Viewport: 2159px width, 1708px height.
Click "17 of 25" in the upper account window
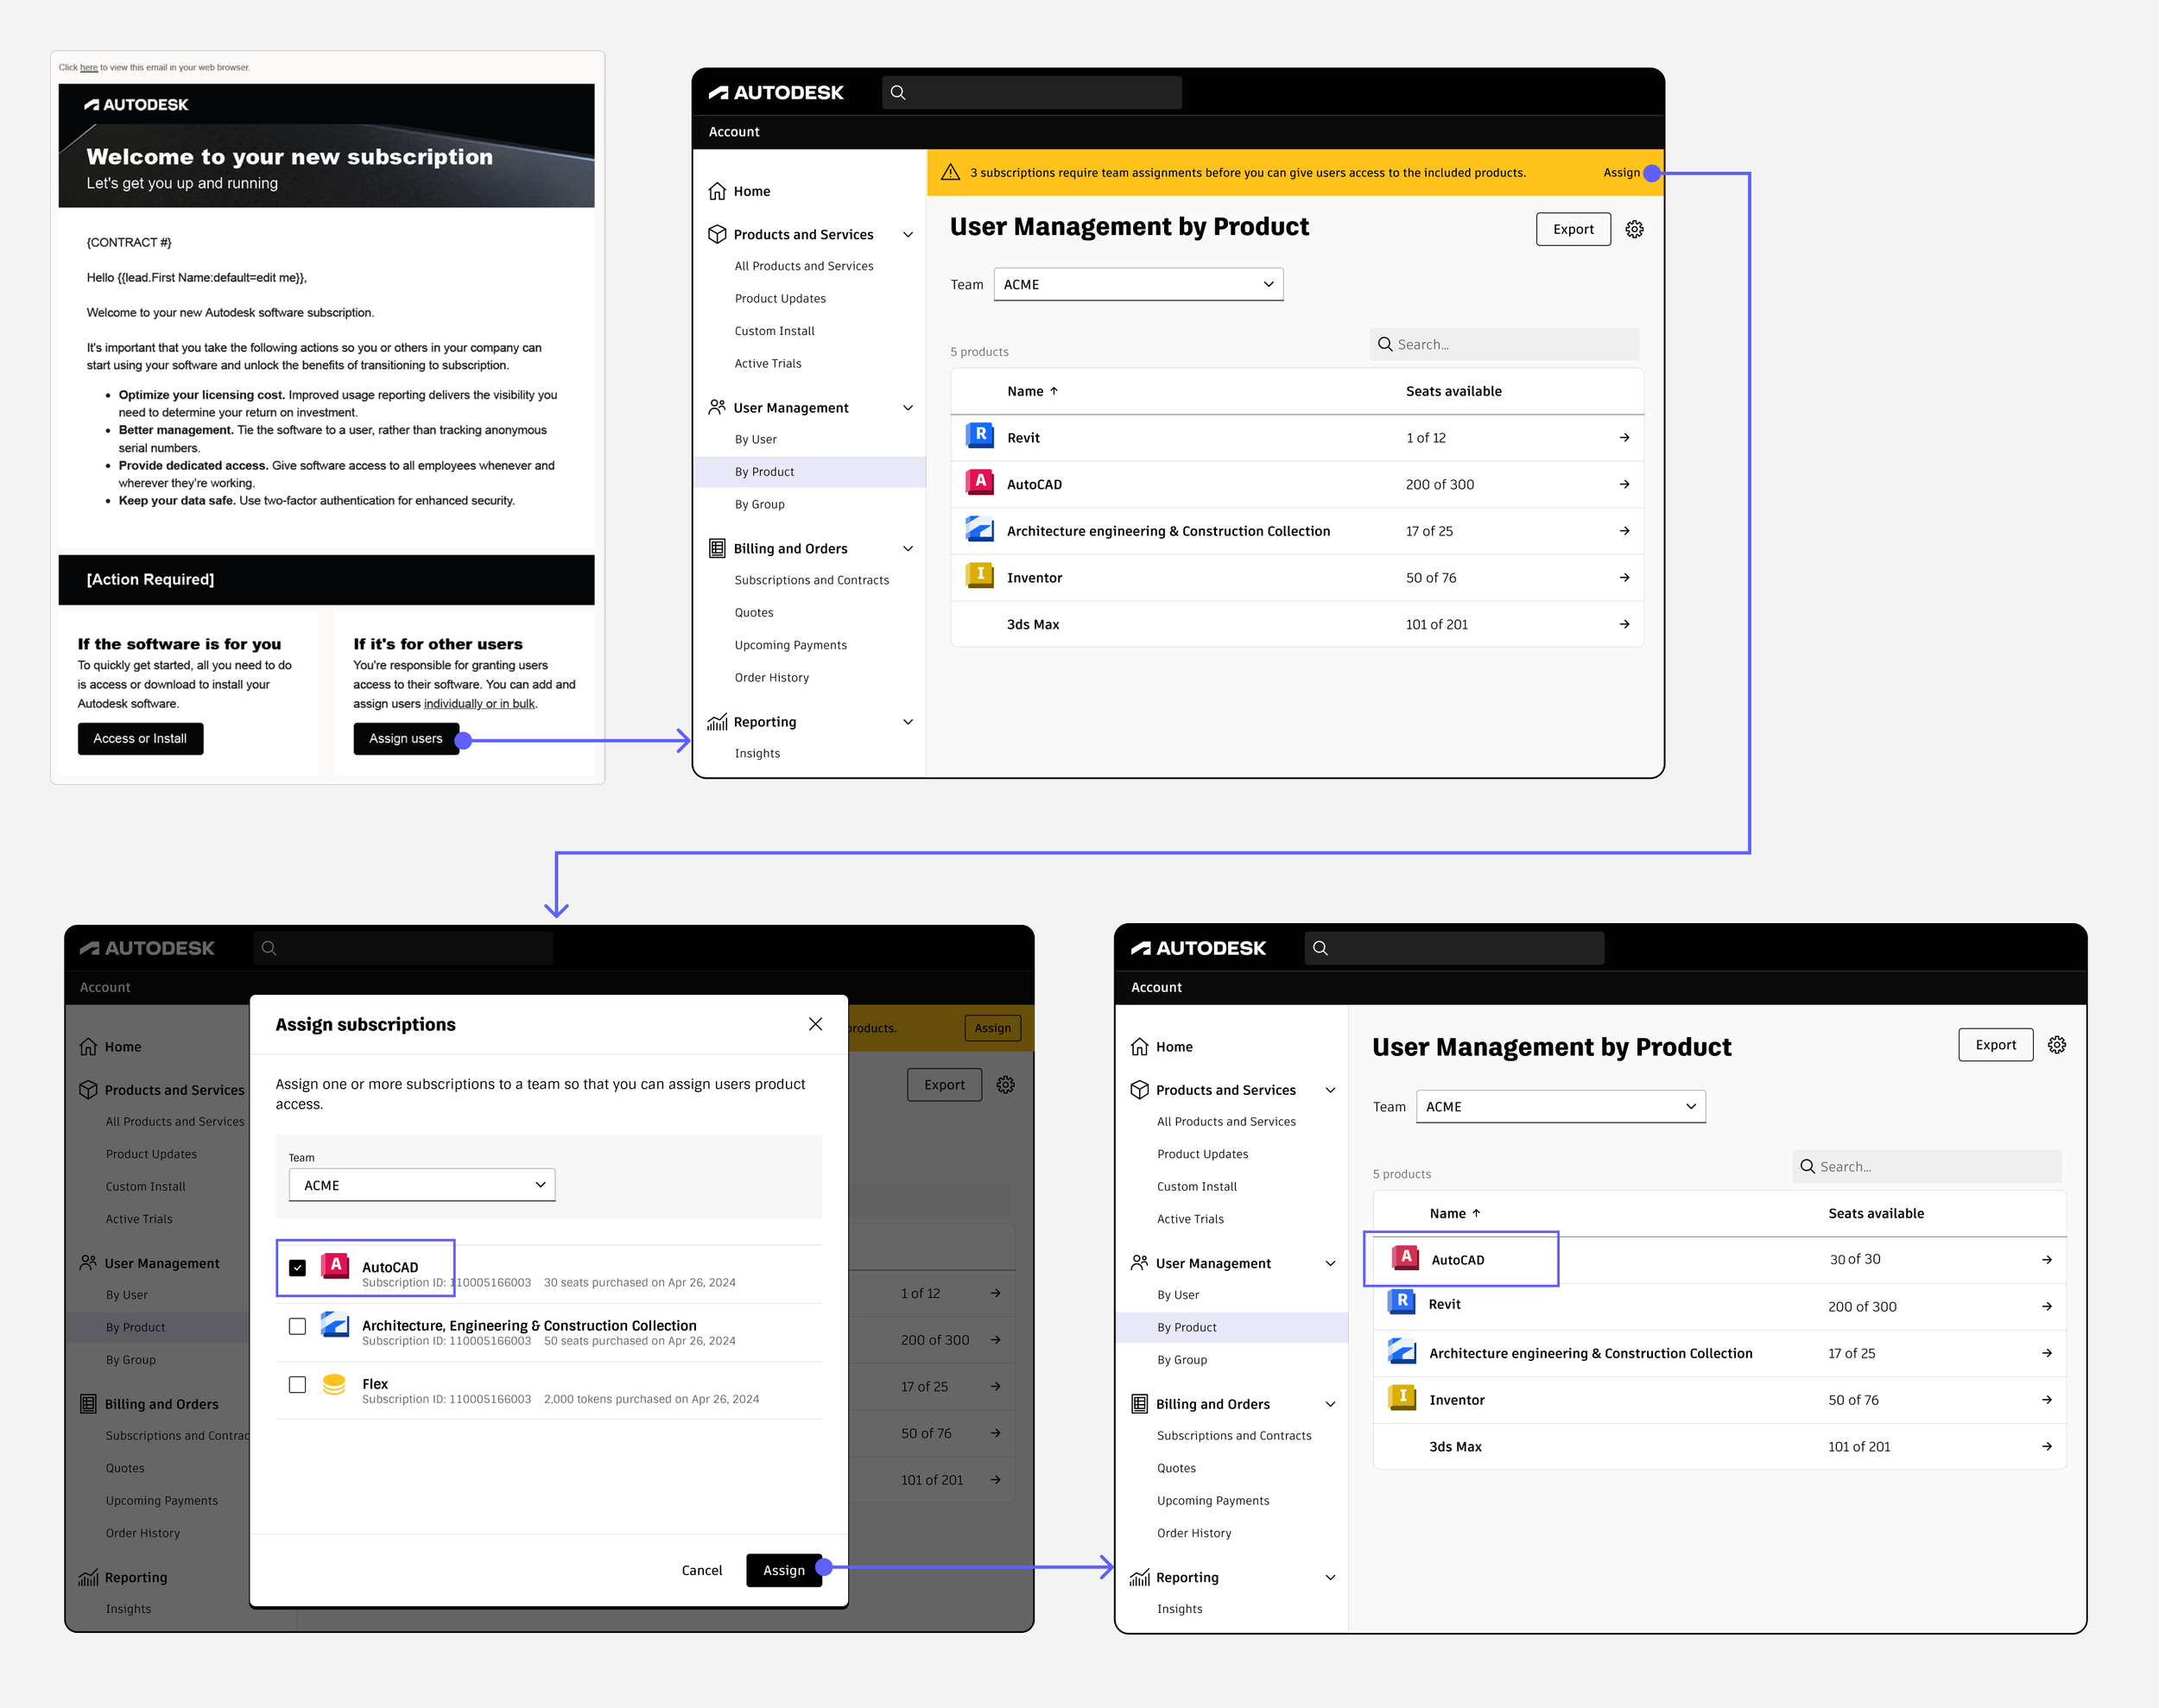click(x=1429, y=531)
